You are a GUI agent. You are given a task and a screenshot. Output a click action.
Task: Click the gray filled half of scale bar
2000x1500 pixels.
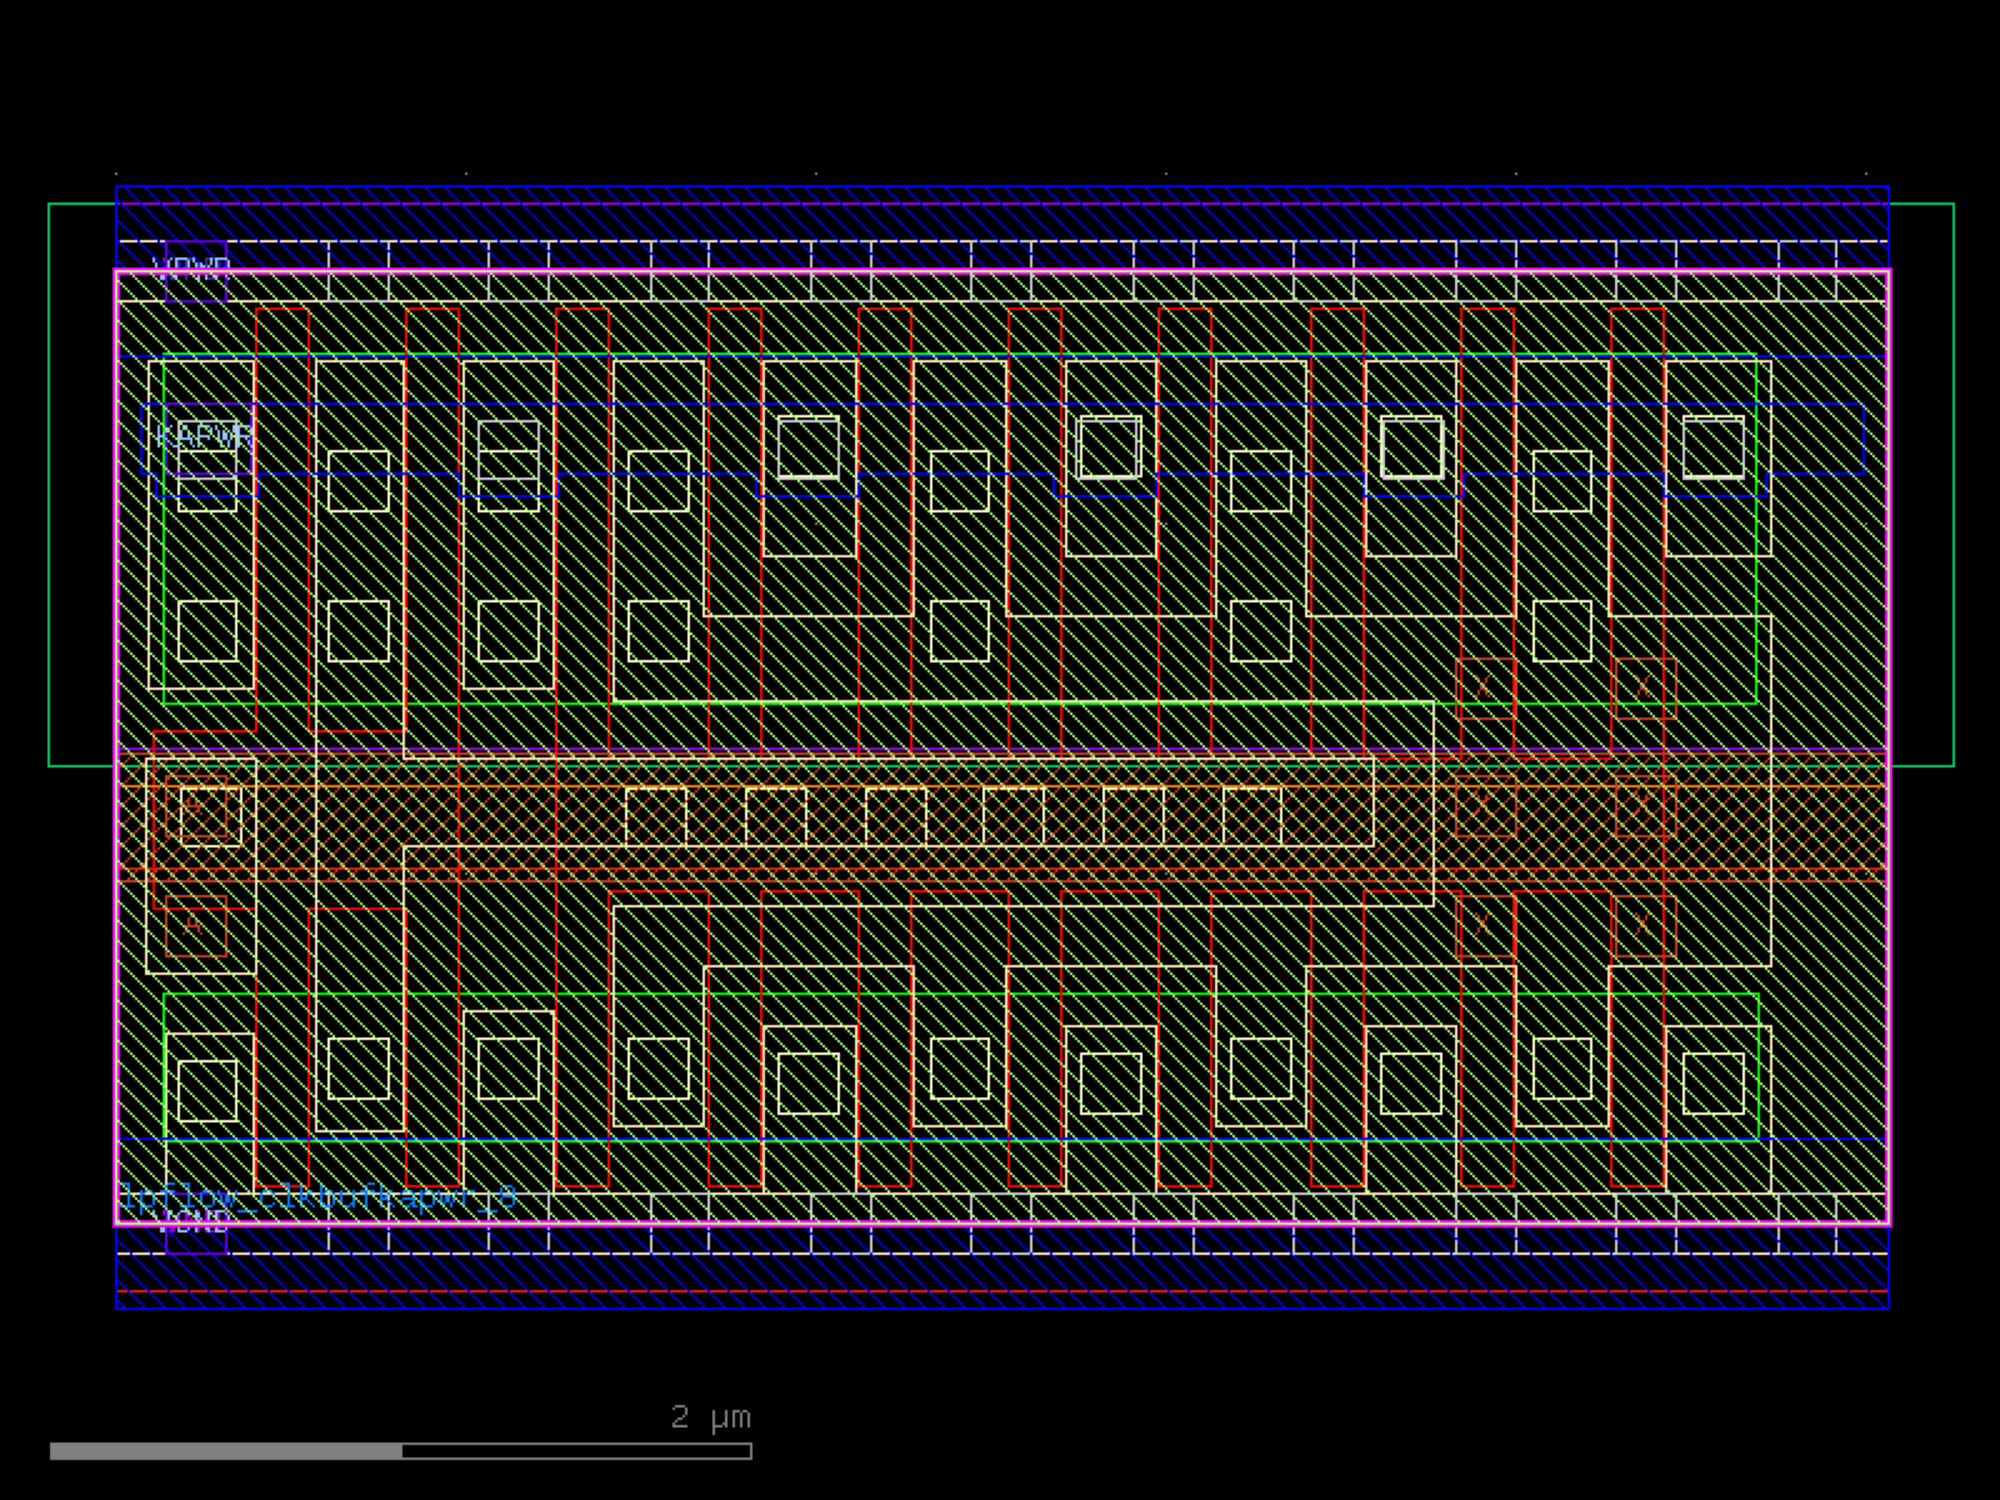pos(226,1451)
